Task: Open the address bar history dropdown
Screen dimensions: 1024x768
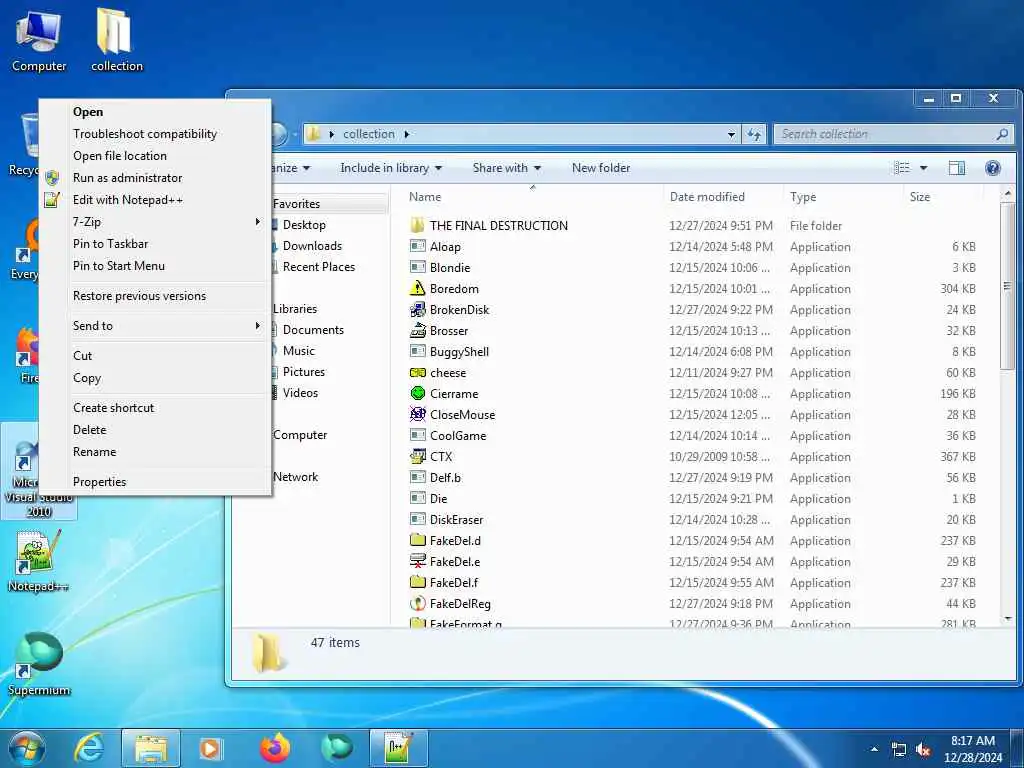Action: point(731,134)
